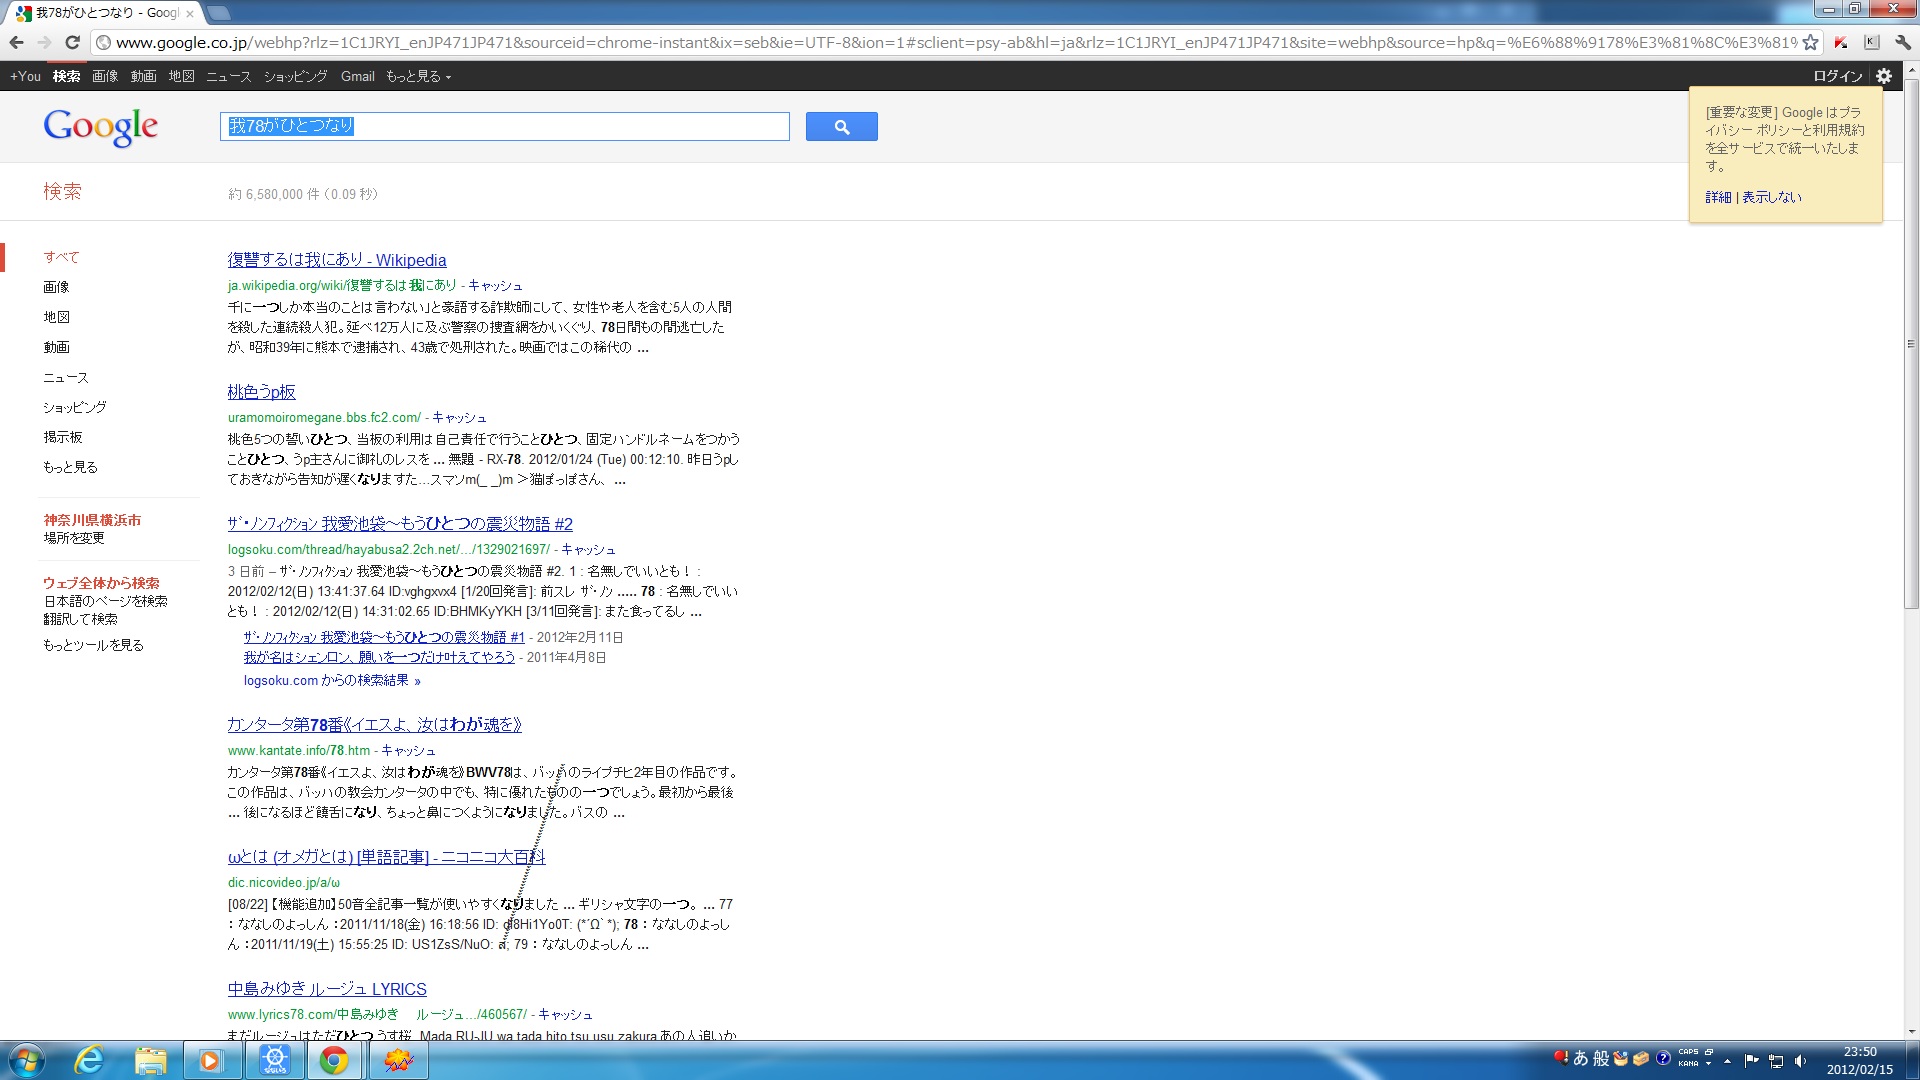
Task: Open 桃色うp板 search result
Action: (x=261, y=392)
